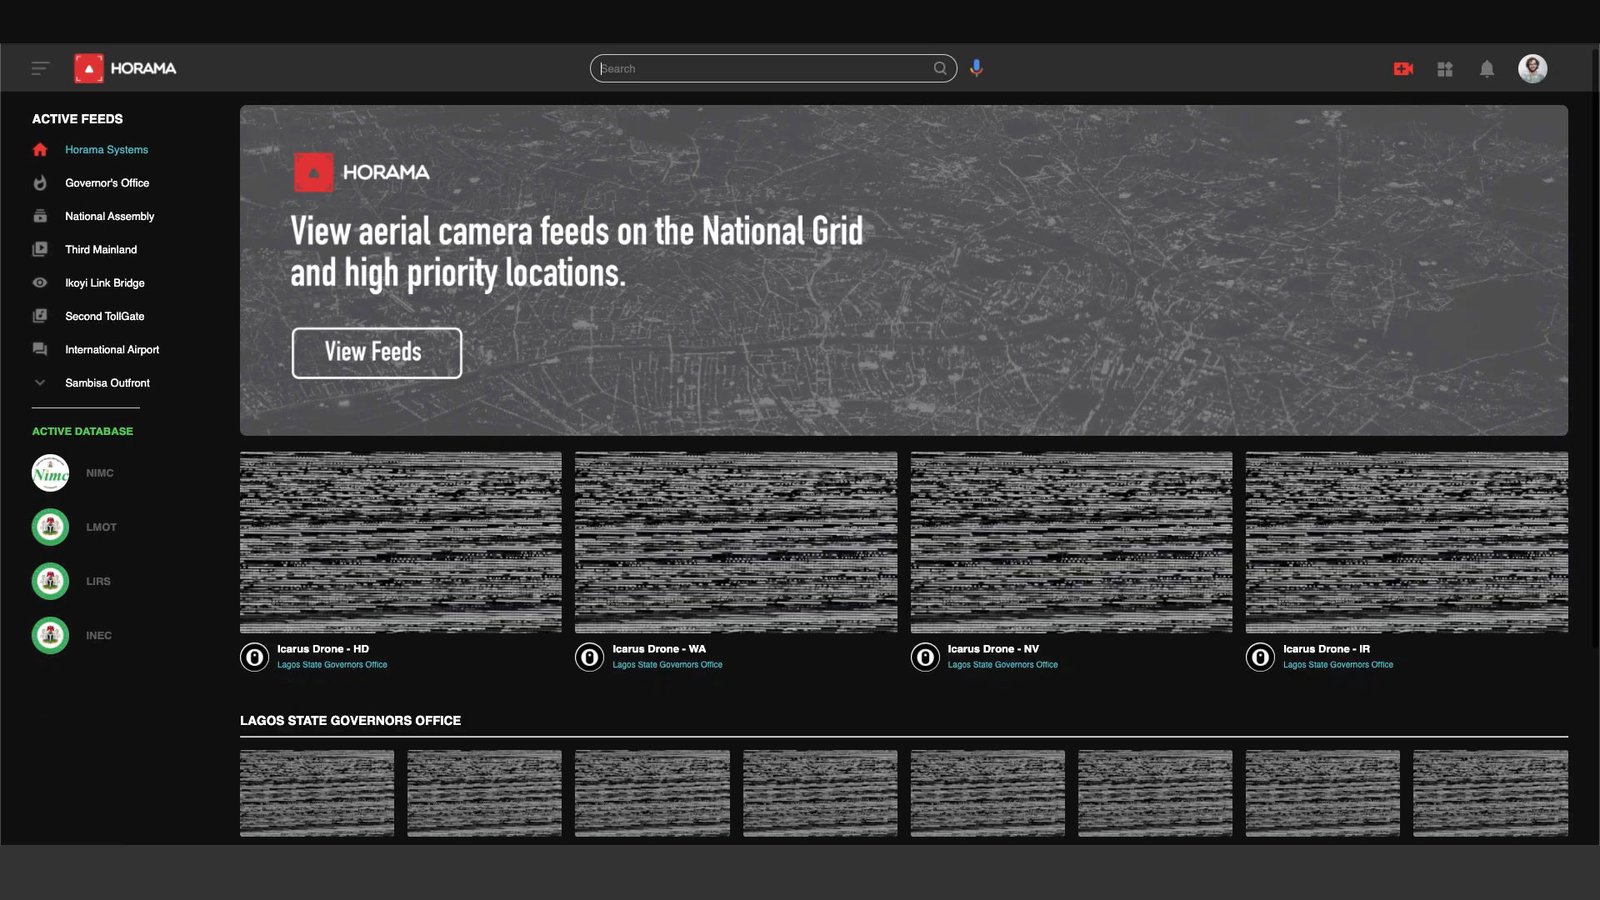Click the View Feeds button
Viewport: 1600px width, 900px height.
pos(376,353)
